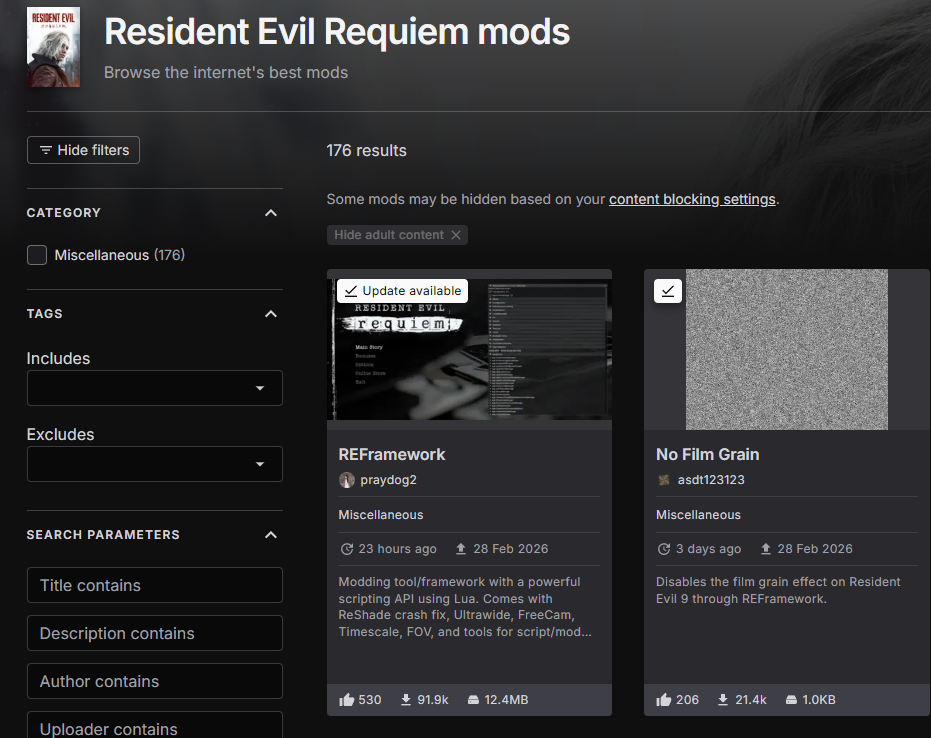Open the No Film Grain noise thumbnail
The image size is (931, 738).
point(787,349)
